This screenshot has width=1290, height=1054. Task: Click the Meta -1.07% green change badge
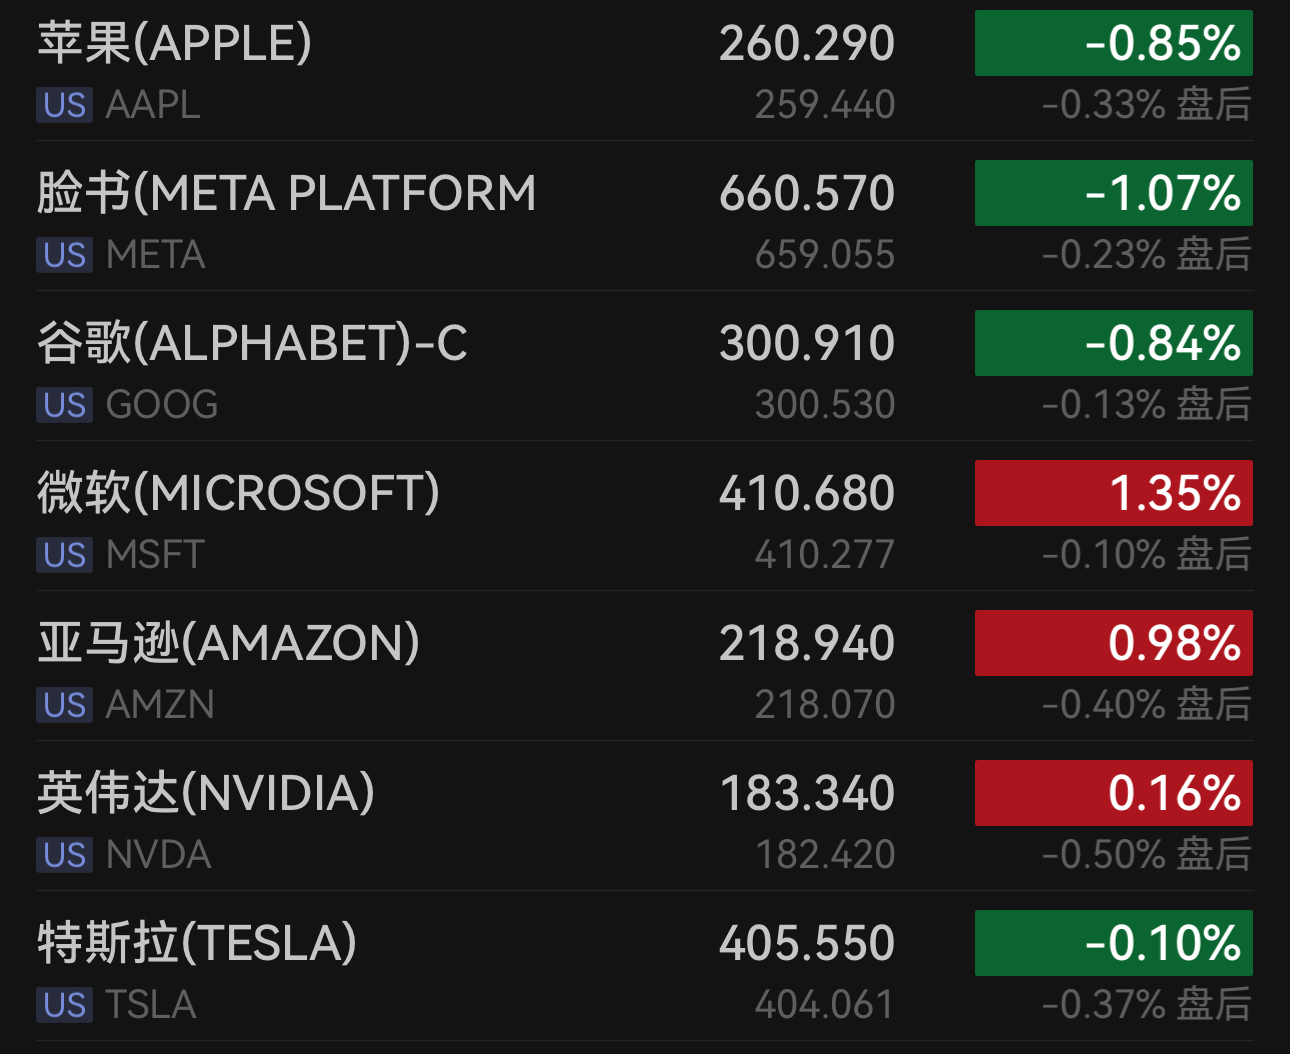coord(1113,193)
